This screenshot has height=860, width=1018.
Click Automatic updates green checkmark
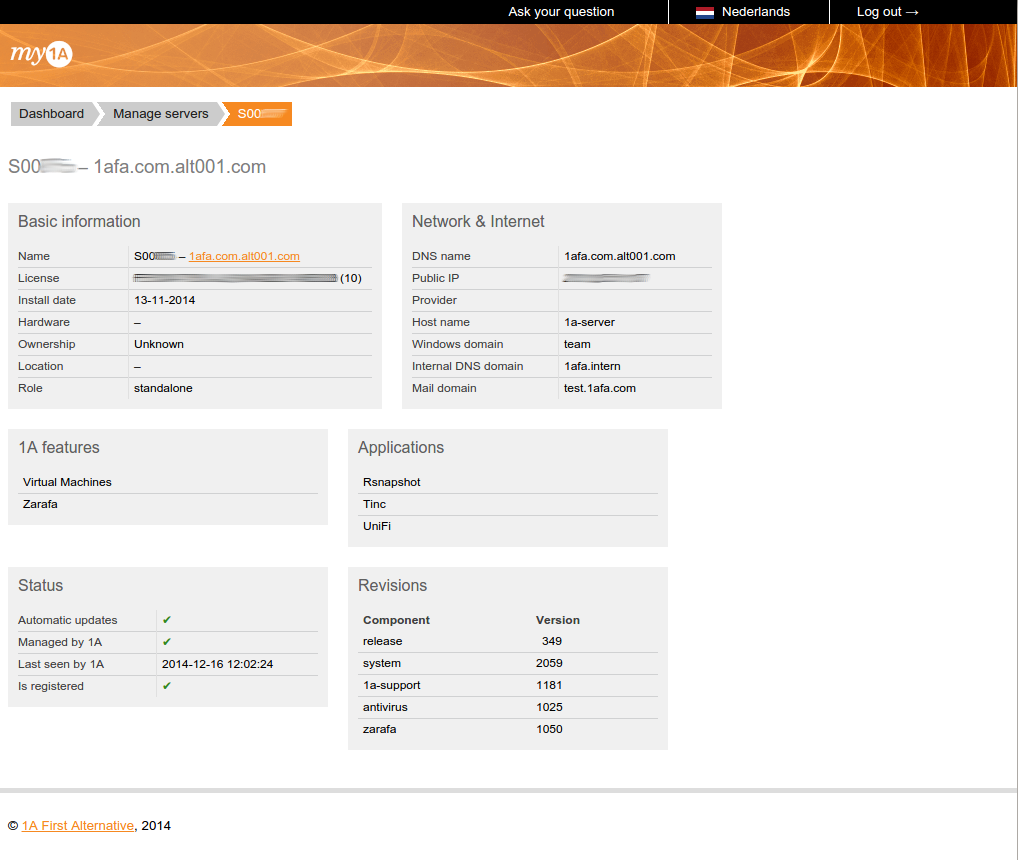[167, 620]
